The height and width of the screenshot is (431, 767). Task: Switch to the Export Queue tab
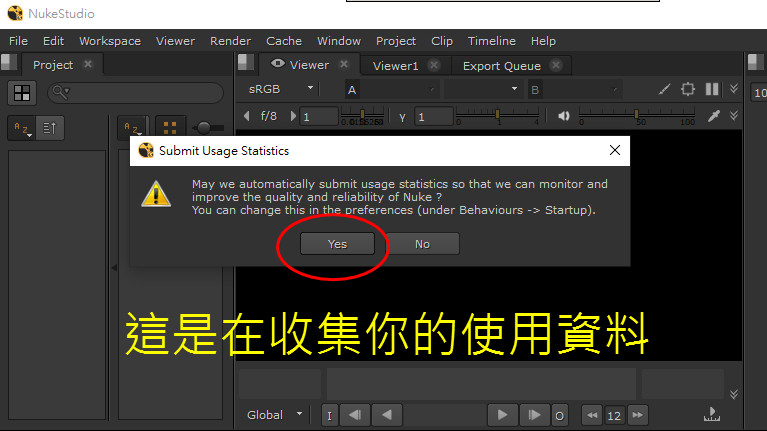pos(501,66)
